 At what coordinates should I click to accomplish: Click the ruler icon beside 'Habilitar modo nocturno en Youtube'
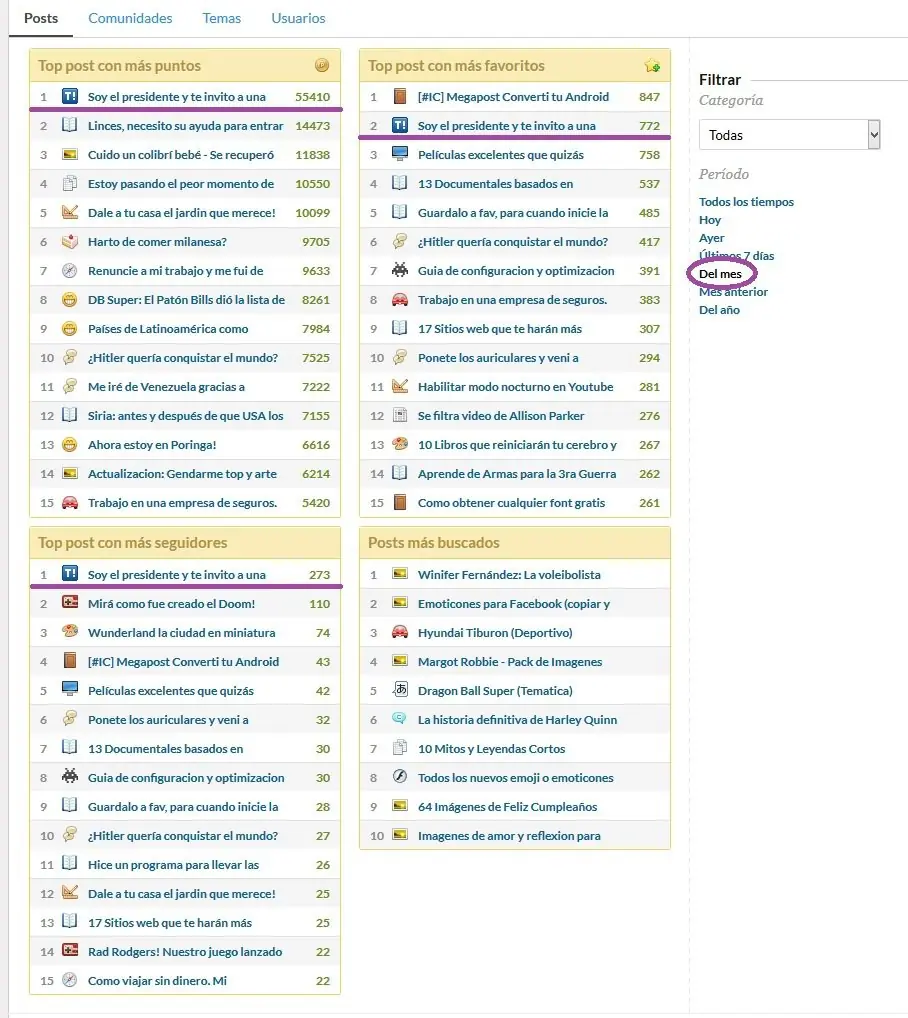coord(400,386)
